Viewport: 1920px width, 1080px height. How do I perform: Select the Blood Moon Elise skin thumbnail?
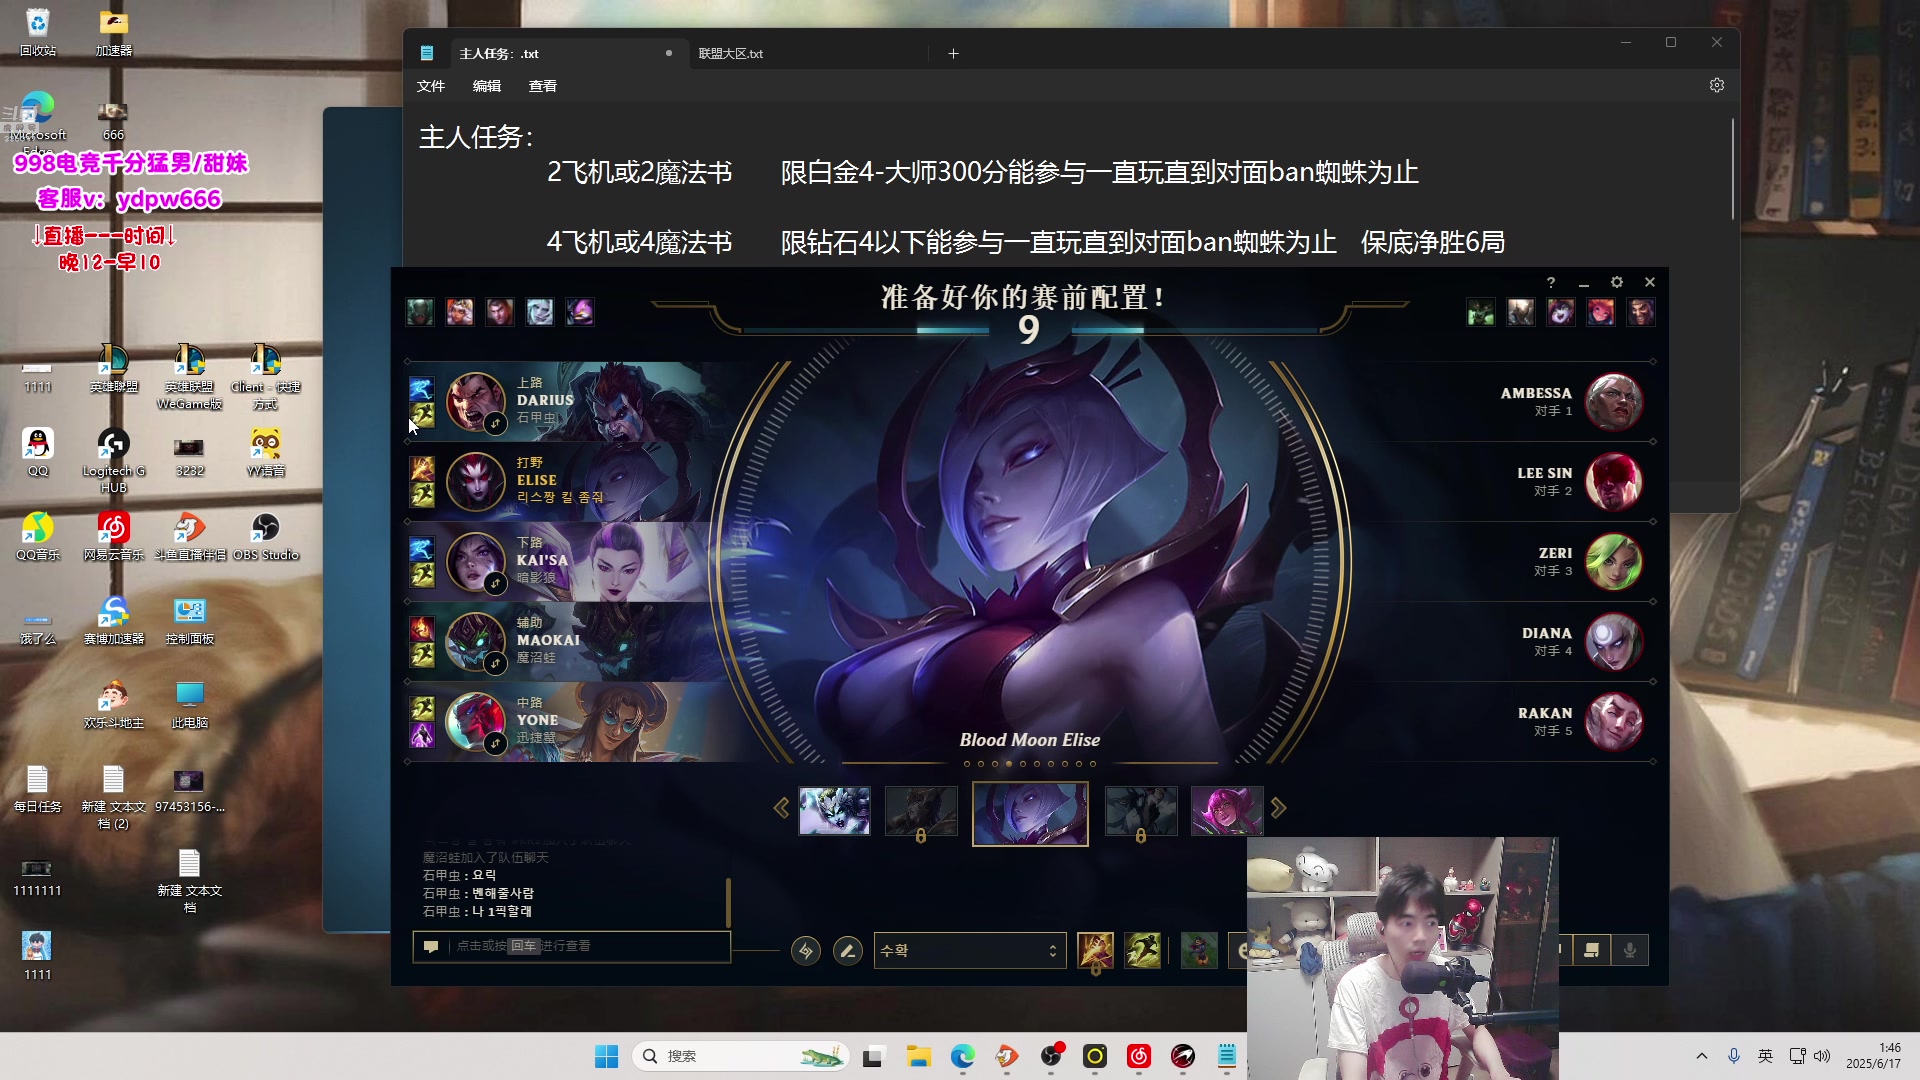[1030, 813]
